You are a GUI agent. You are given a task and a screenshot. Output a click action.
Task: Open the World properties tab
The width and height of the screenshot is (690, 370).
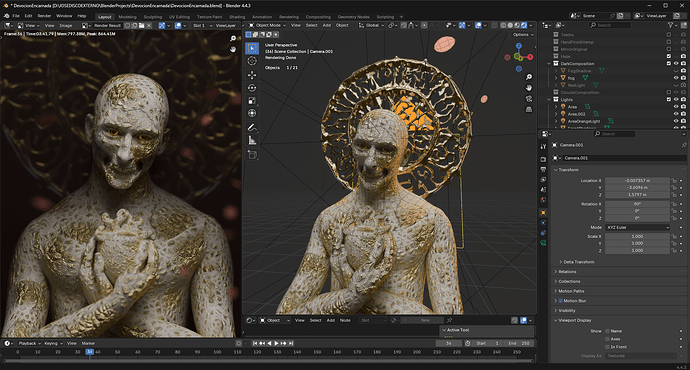pos(543,200)
